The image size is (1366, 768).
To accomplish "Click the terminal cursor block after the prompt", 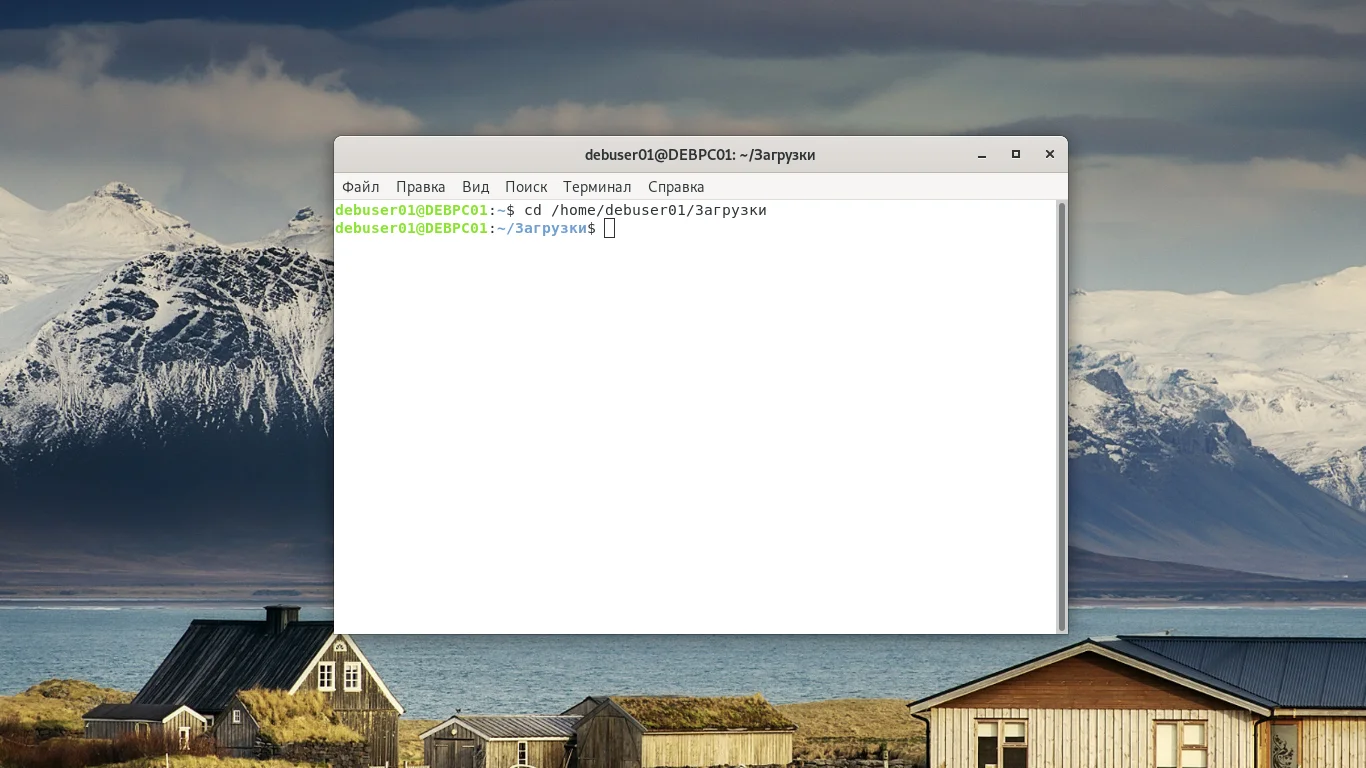I will coord(610,229).
